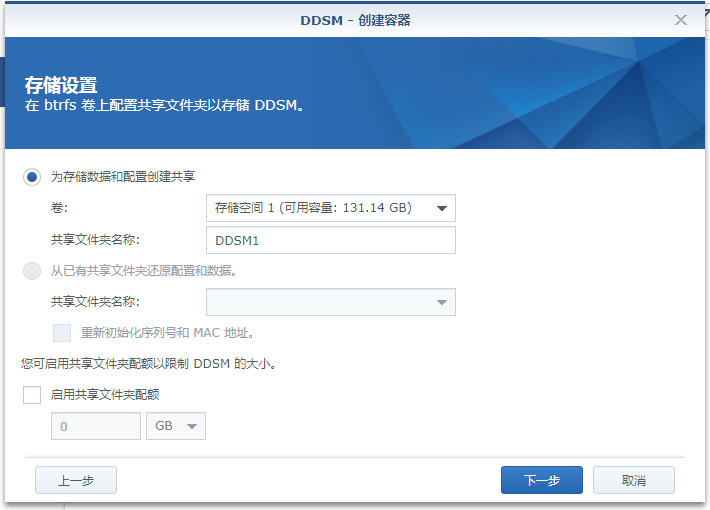The width and height of the screenshot is (710, 510).
Task: Tick the reinitialize serial number and MAC checkbox
Action: pos(62,333)
